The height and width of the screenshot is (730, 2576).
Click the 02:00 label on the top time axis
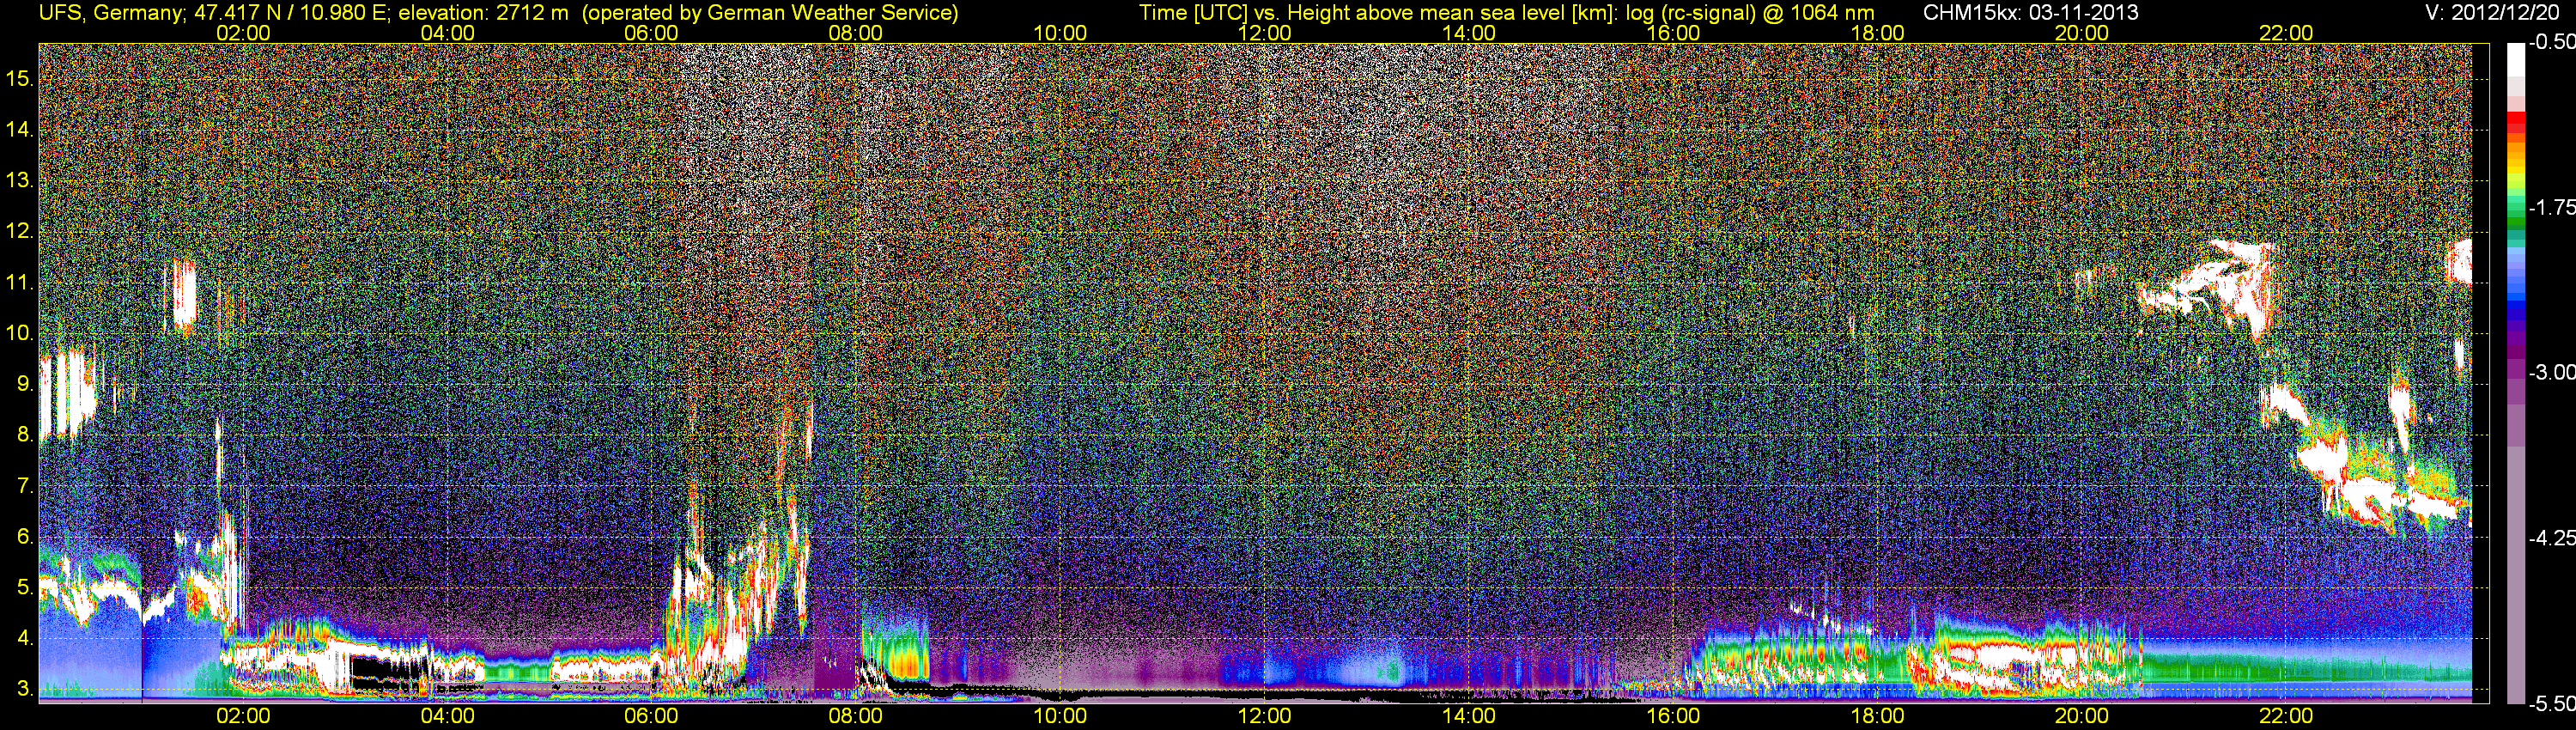pyautogui.click(x=243, y=33)
